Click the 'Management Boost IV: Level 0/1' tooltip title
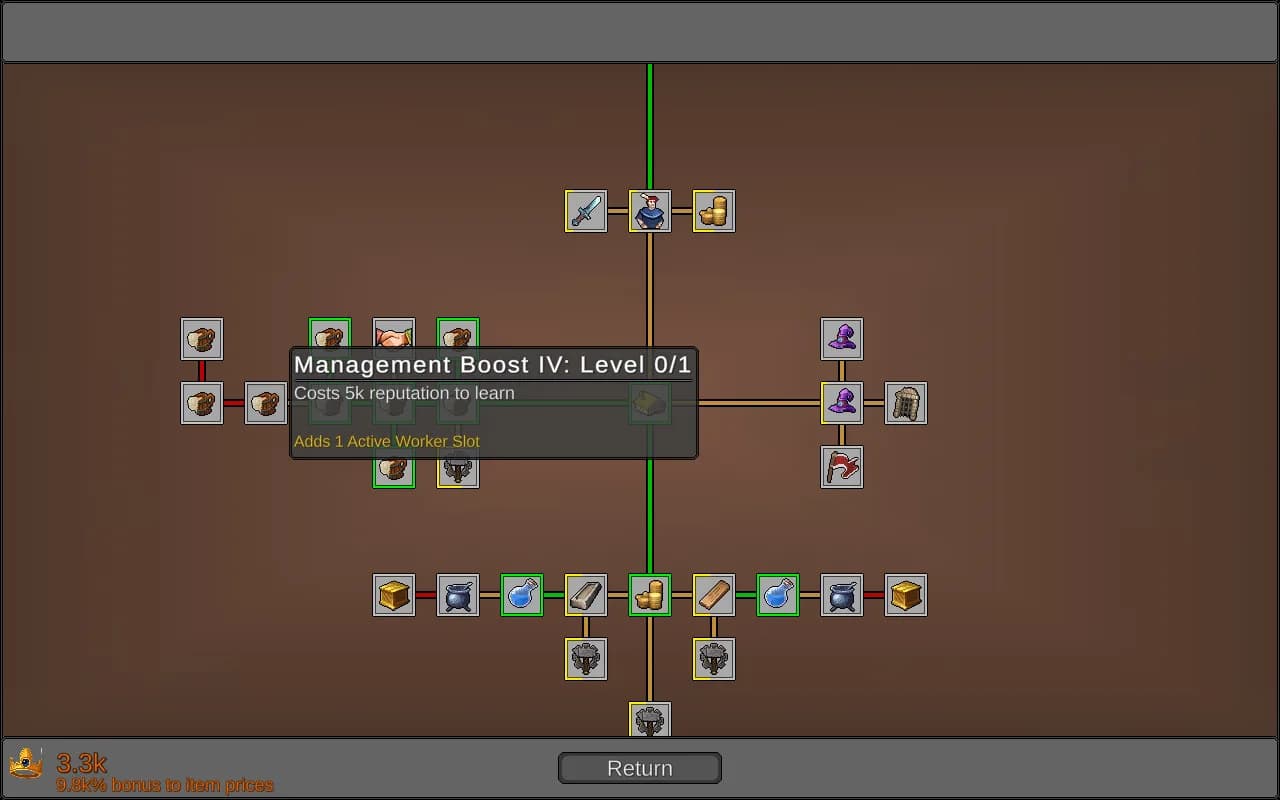The height and width of the screenshot is (800, 1280). click(493, 365)
